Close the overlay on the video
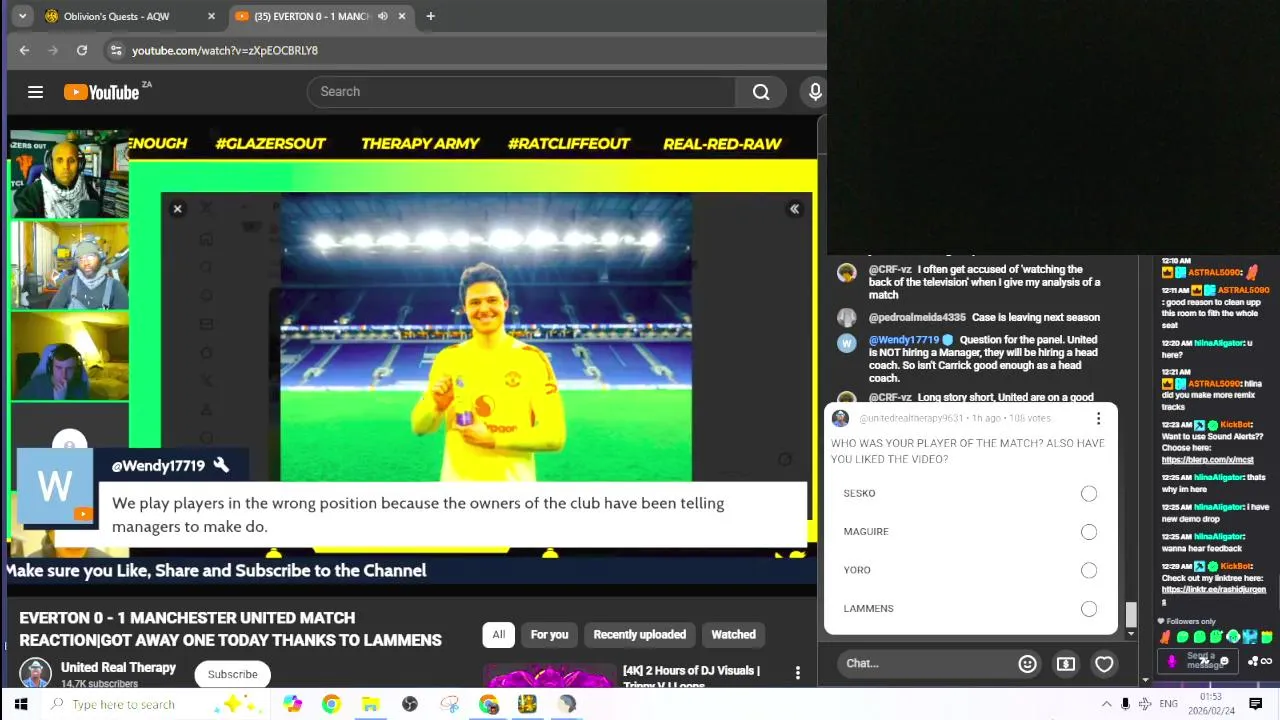1280x720 pixels. point(177,209)
